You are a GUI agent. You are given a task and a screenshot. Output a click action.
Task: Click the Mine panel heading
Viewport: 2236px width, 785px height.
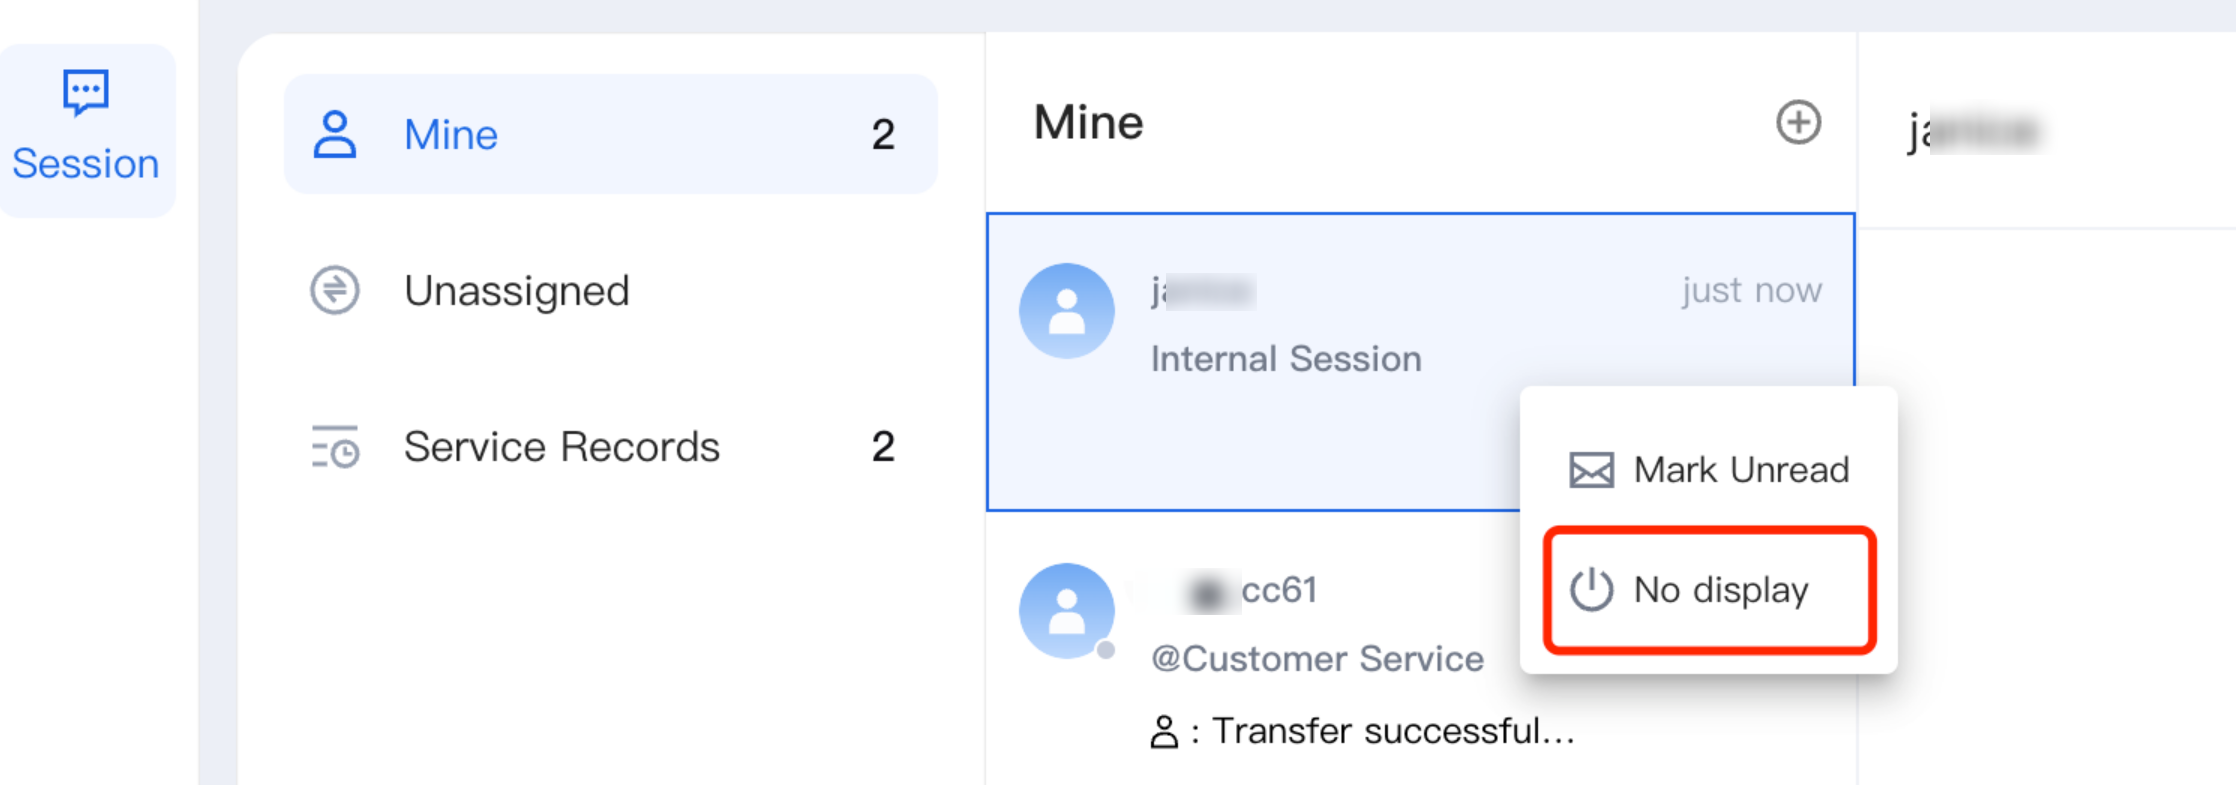coord(1088,123)
